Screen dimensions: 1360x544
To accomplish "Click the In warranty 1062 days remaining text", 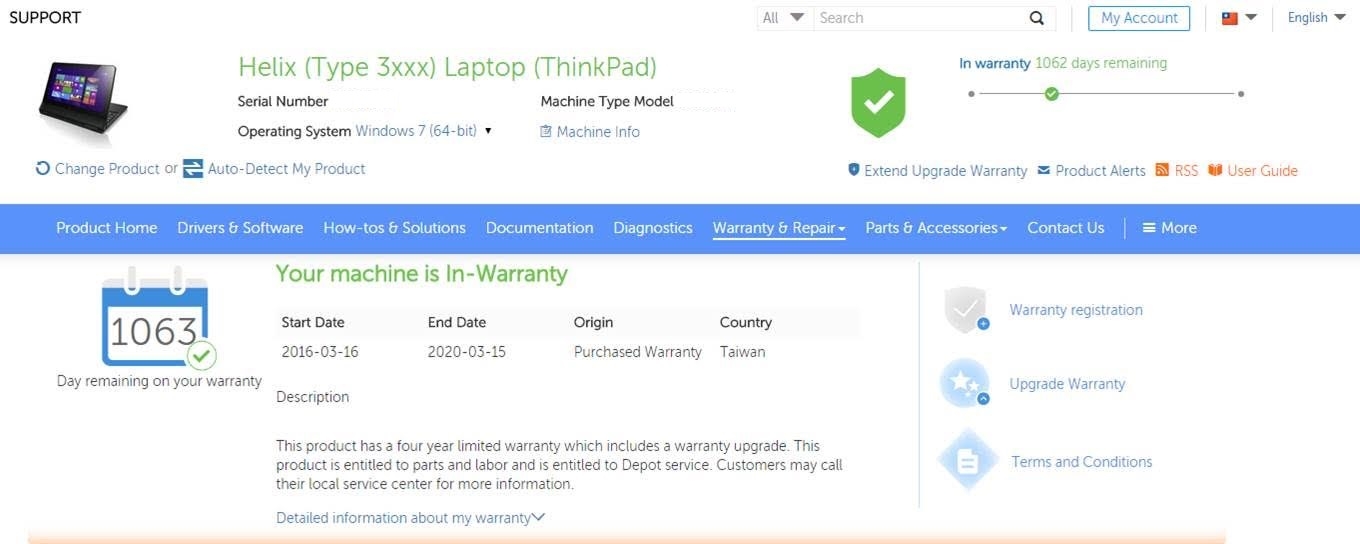I will point(1063,63).
